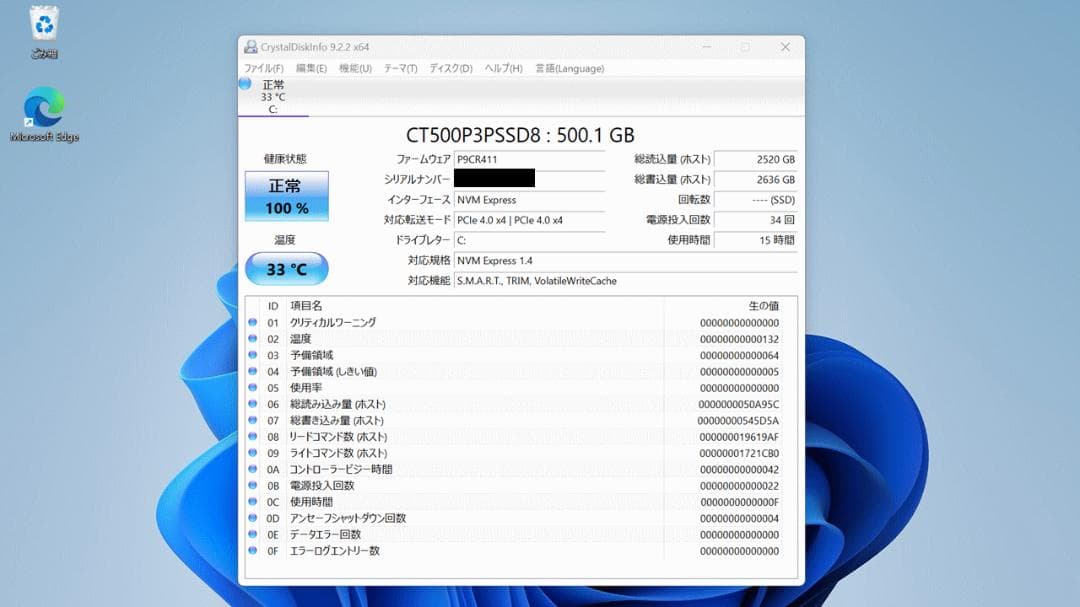Open the Microsoft Edge desktop shortcut
This screenshot has width=1080, height=607.
[44, 114]
